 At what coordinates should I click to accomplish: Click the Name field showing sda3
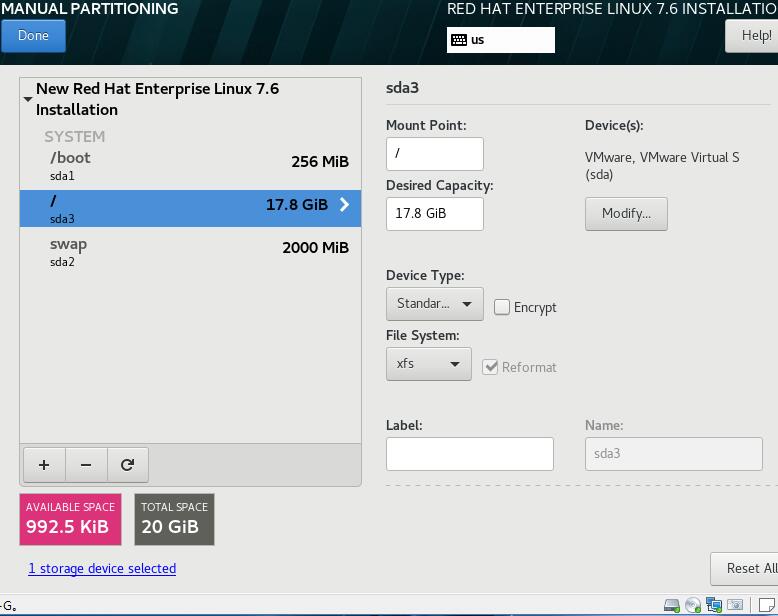click(x=674, y=454)
